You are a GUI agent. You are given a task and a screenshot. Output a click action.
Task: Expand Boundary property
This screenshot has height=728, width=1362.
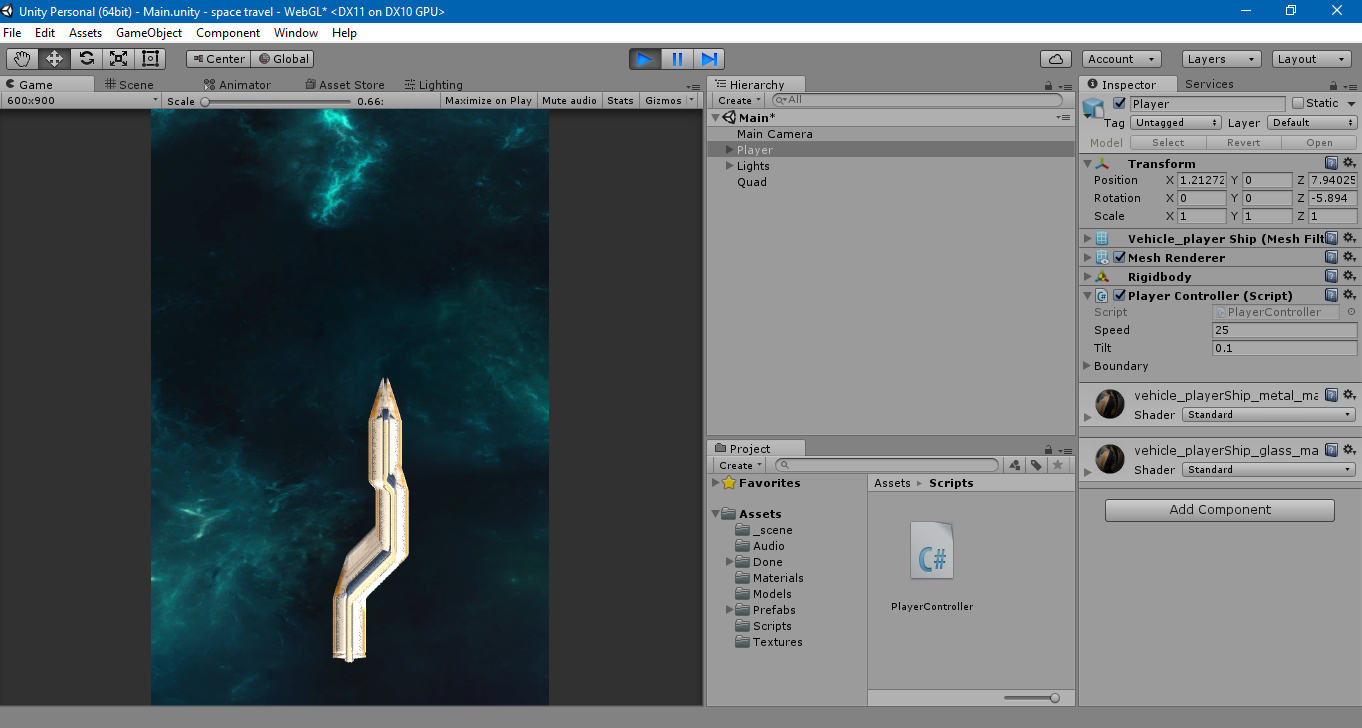pyautogui.click(x=1087, y=366)
